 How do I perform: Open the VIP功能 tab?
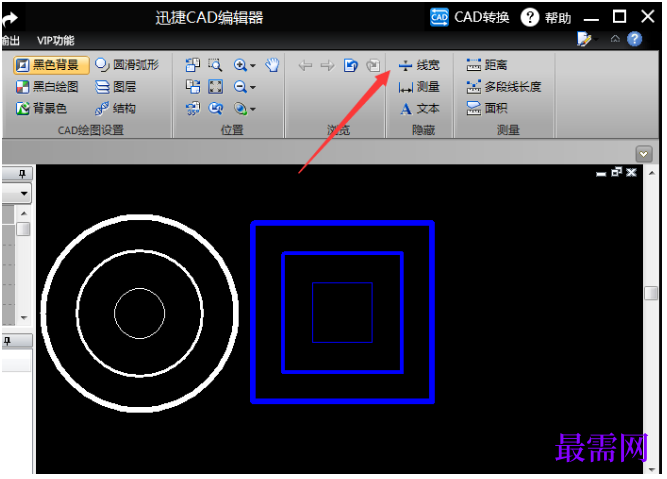pos(56,41)
